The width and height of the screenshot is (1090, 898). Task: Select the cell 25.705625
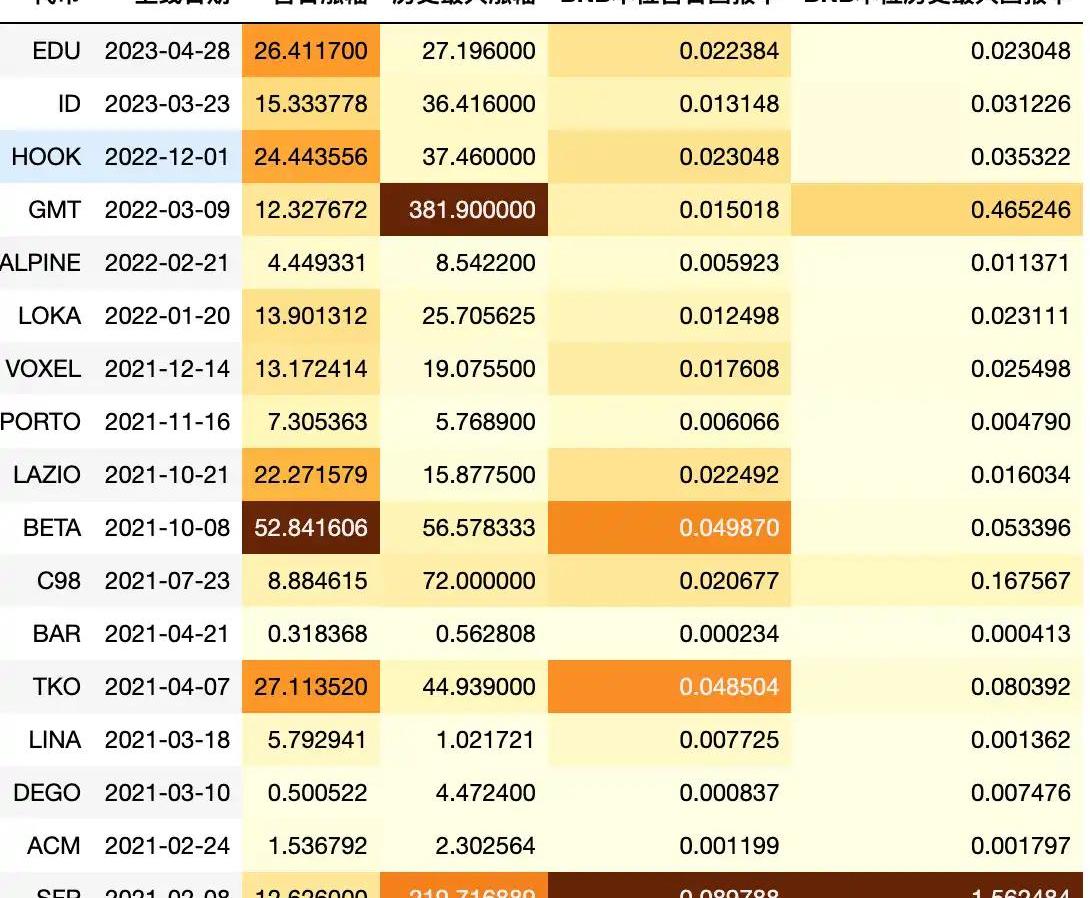[479, 316]
